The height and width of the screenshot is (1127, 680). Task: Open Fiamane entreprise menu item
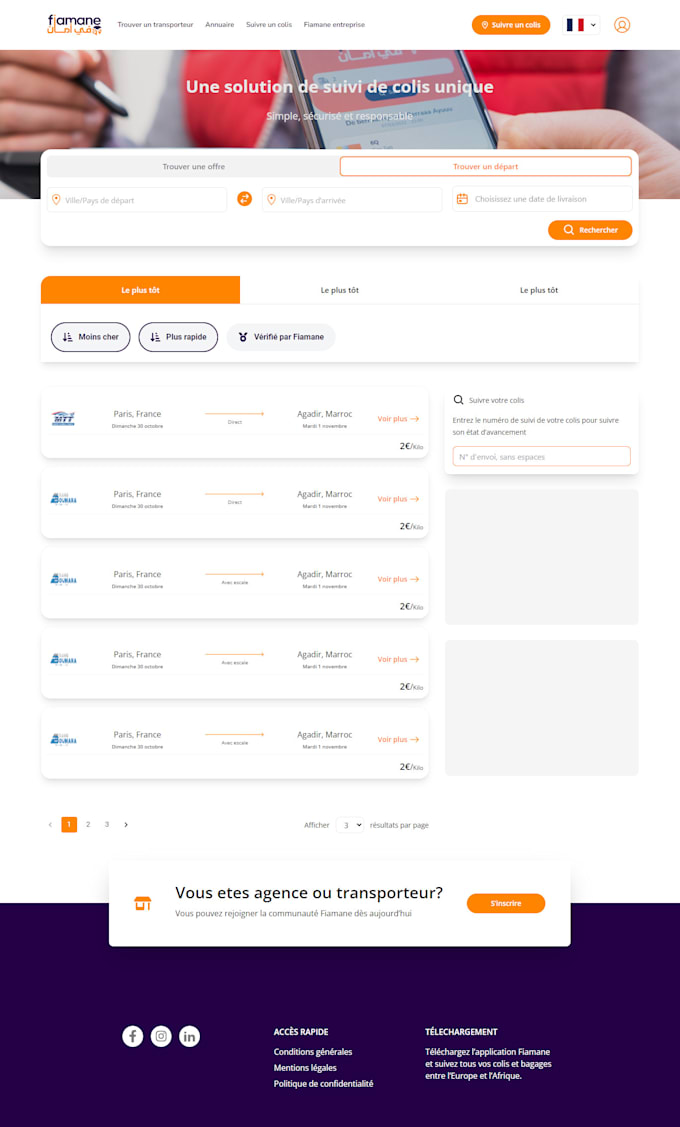pyautogui.click(x=334, y=24)
